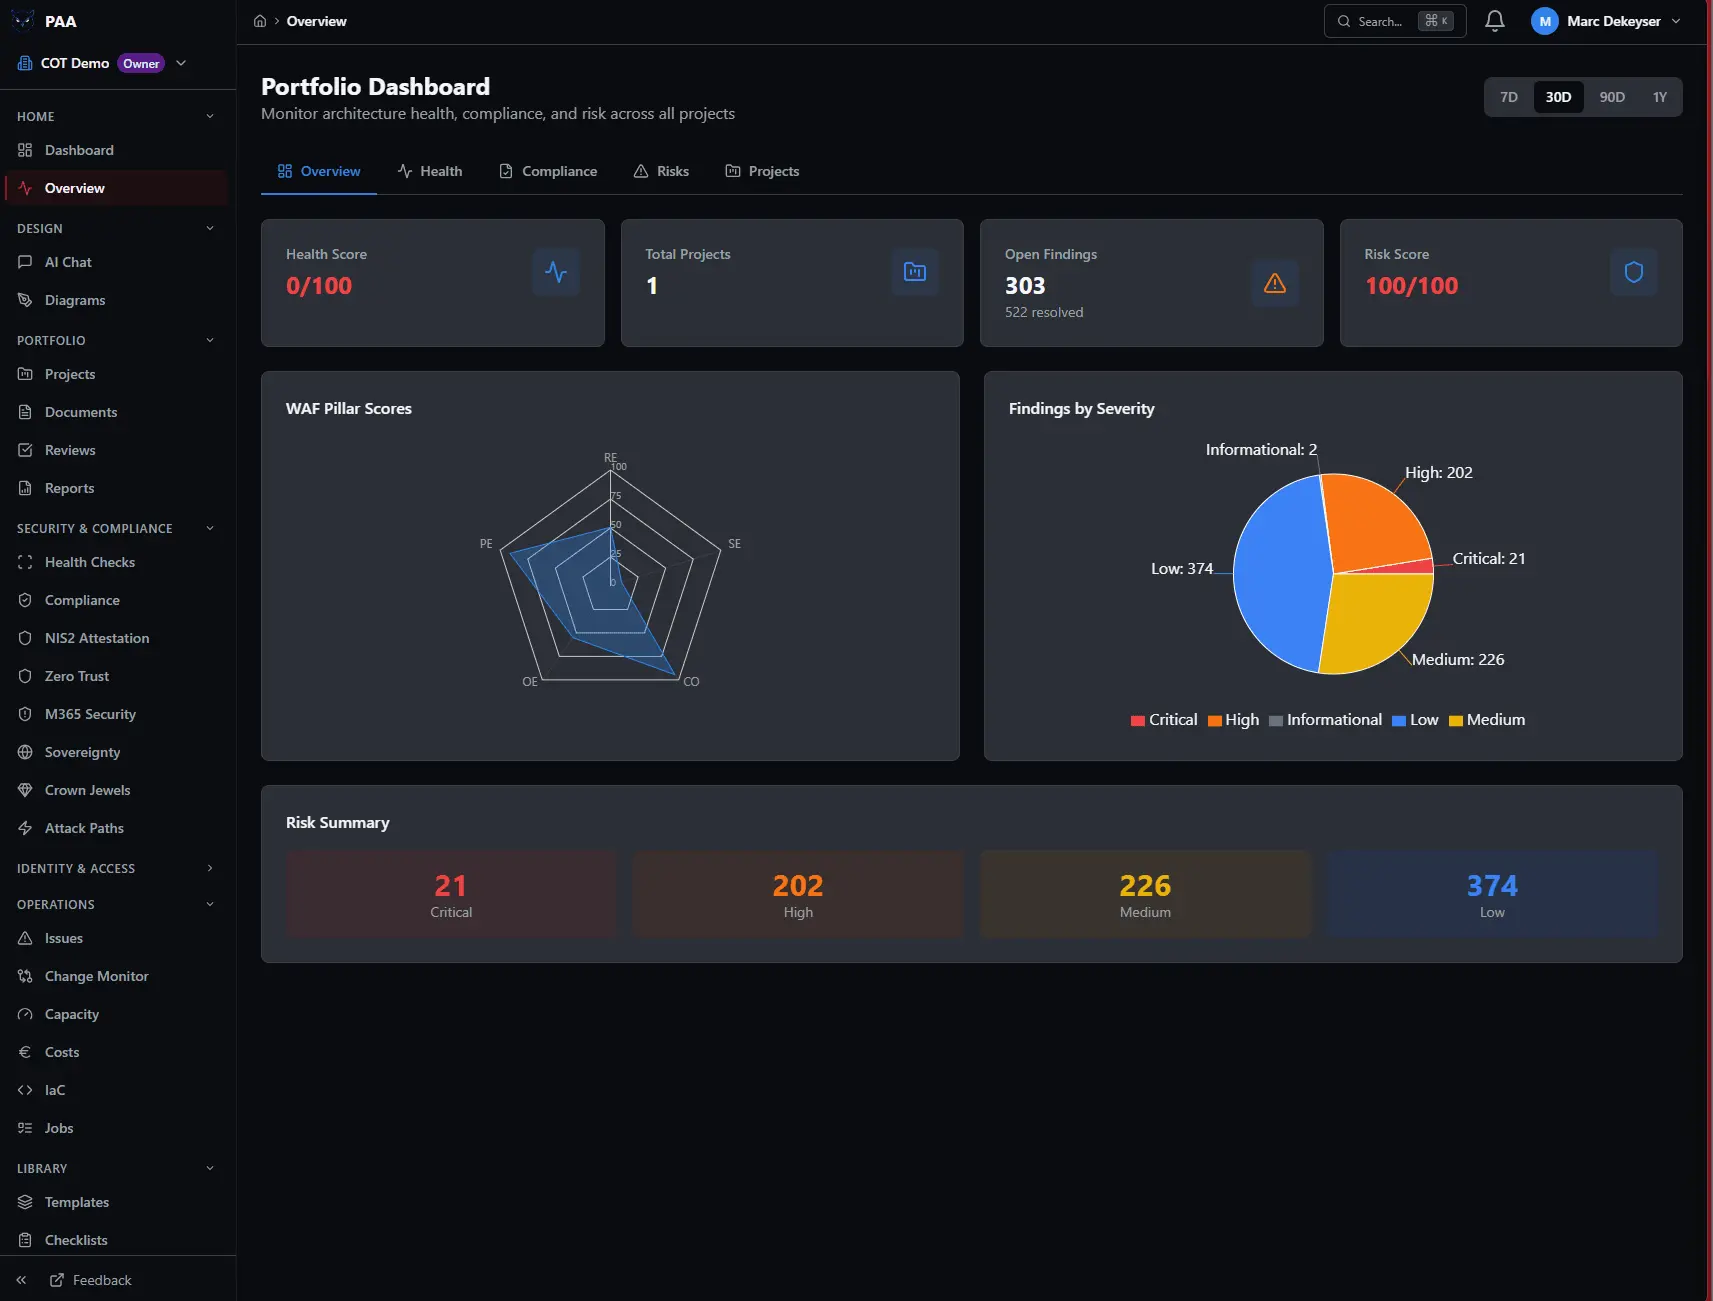Viewport: 1713px width, 1301px height.
Task: Open Diagrams via its pen icon
Action: click(25, 300)
